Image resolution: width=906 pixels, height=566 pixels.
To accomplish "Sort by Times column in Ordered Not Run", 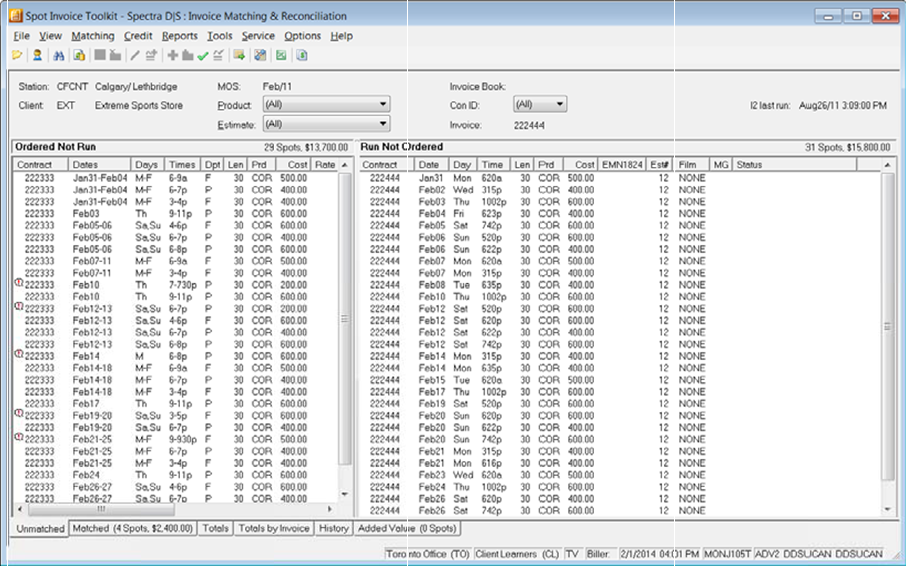I will pyautogui.click(x=183, y=165).
